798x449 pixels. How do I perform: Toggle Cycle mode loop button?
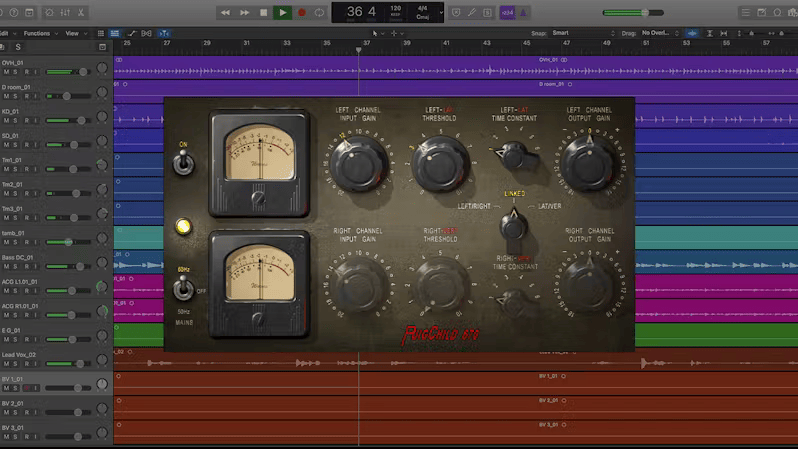tap(319, 13)
